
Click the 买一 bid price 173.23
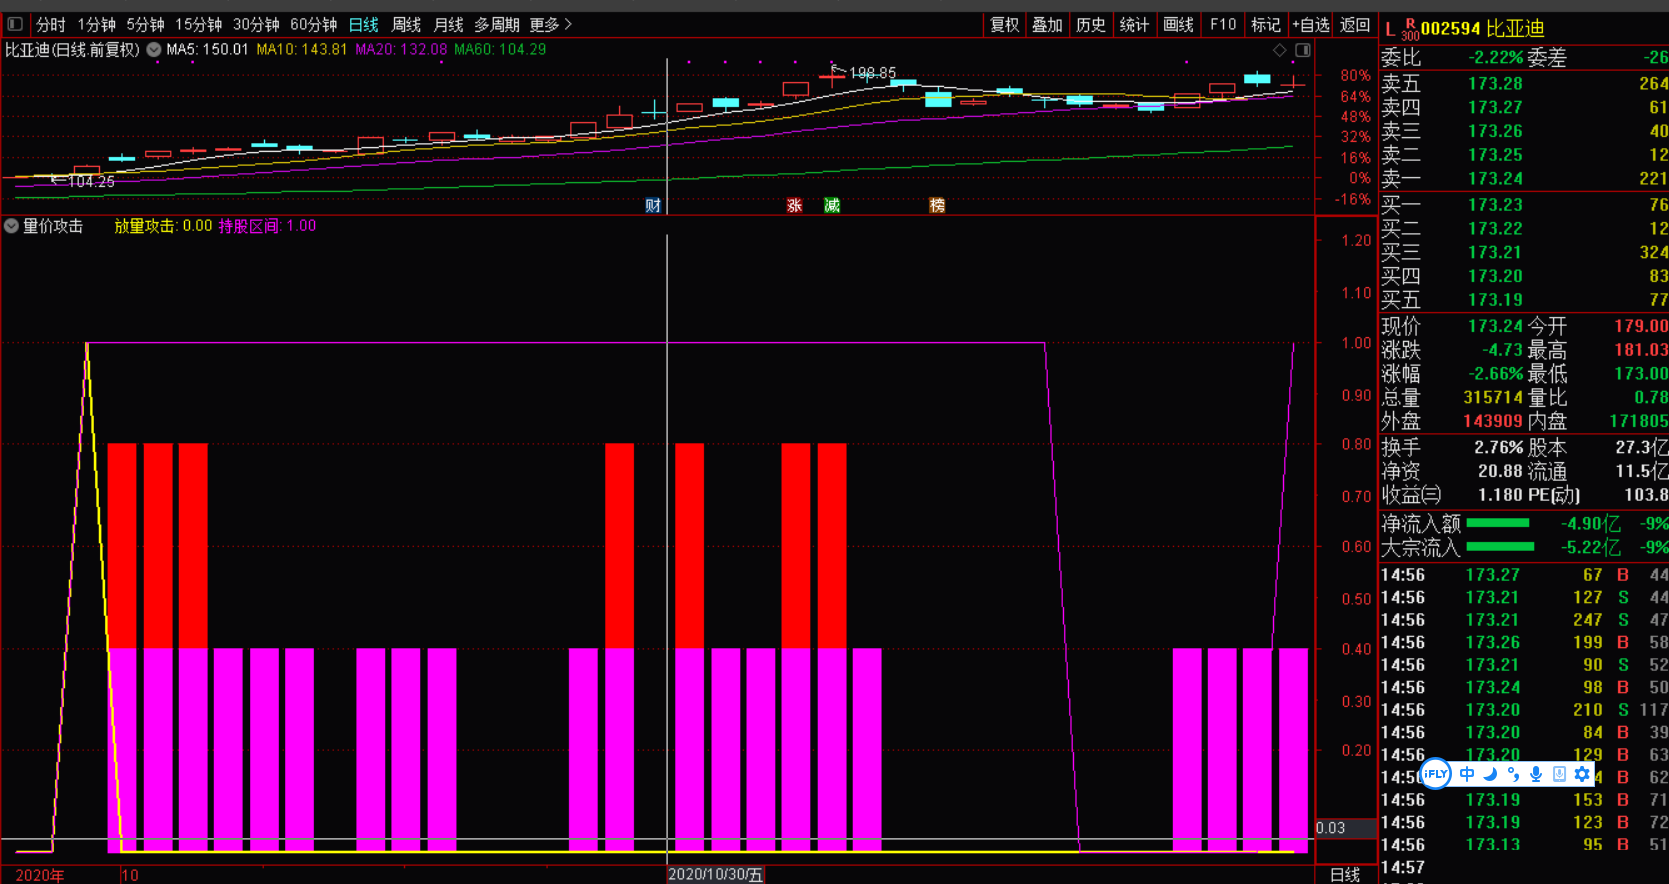(1495, 205)
